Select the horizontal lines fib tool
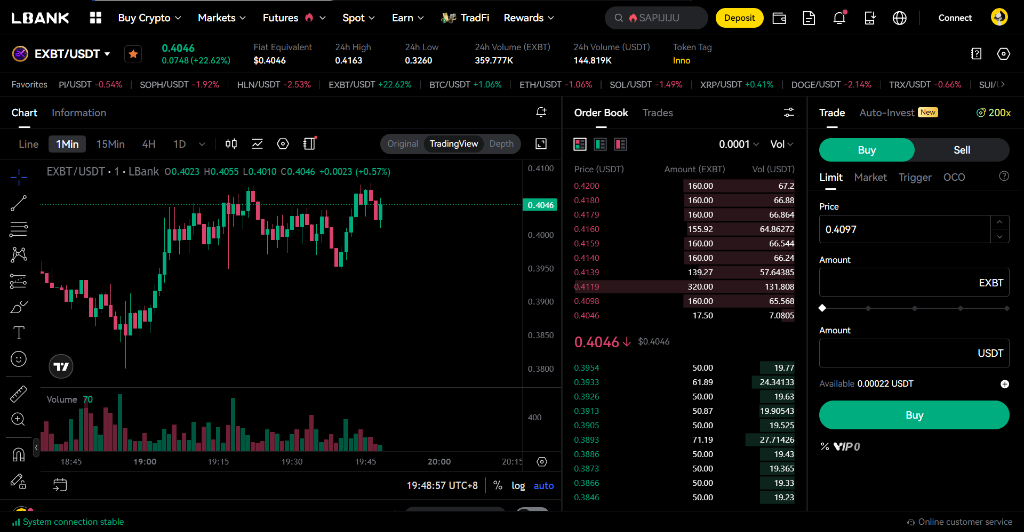This screenshot has height=532, width=1024. click(19, 229)
